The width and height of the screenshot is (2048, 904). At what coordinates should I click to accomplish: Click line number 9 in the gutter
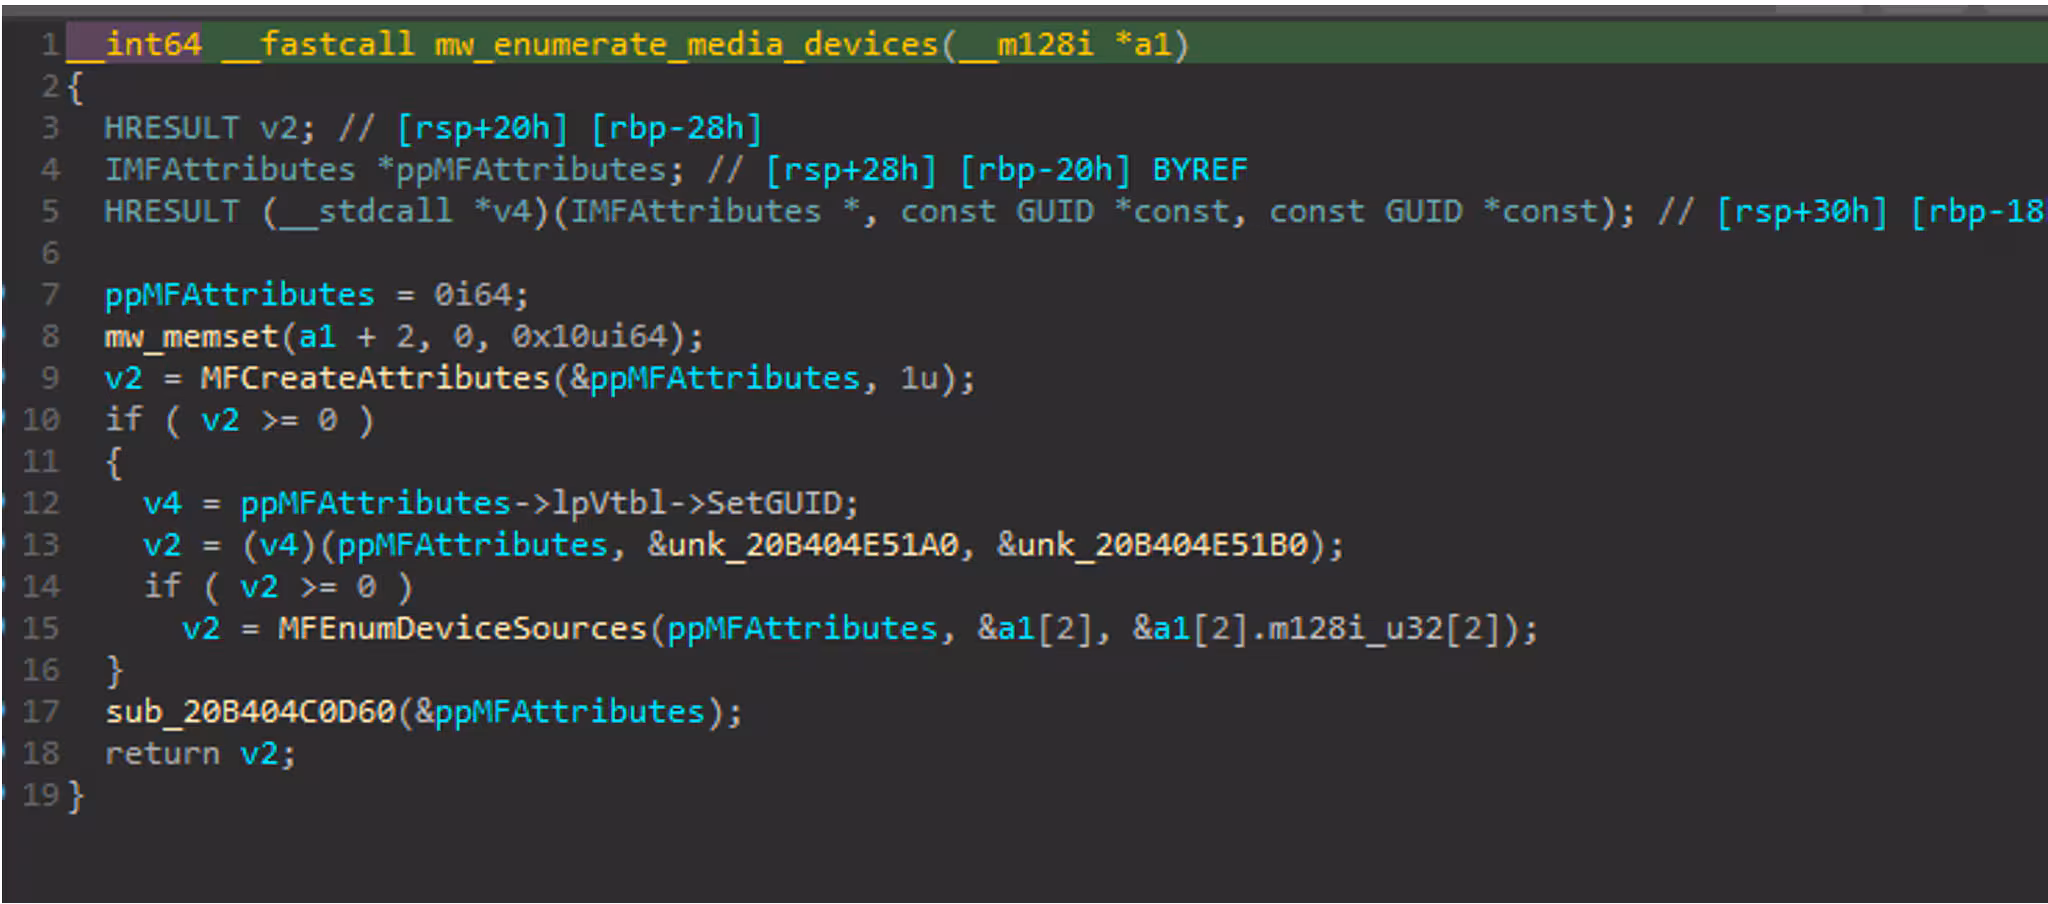(x=50, y=378)
